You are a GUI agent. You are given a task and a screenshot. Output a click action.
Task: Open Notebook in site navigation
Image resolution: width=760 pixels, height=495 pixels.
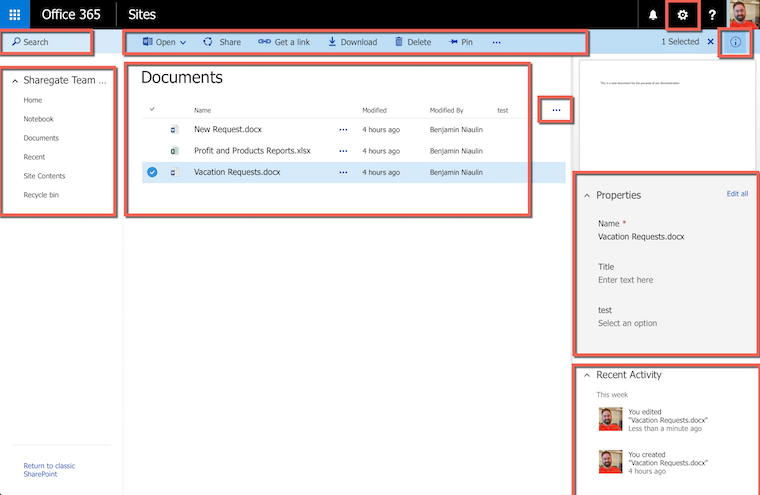[38, 119]
